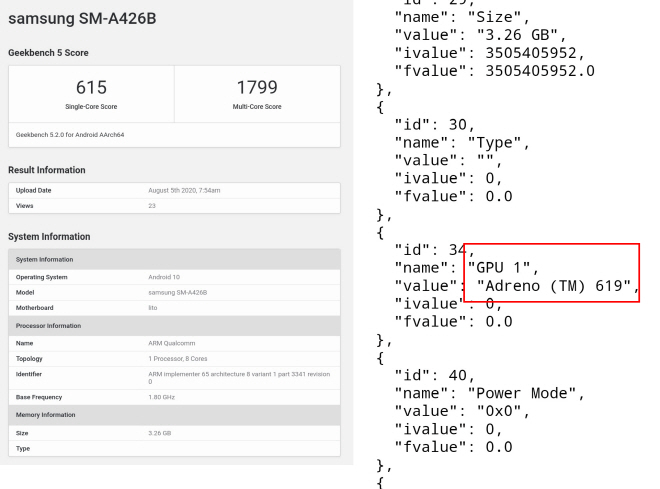This screenshot has width=660, height=489.
Task: Click the 'Multi-Core Score' label
Action: [257, 106]
